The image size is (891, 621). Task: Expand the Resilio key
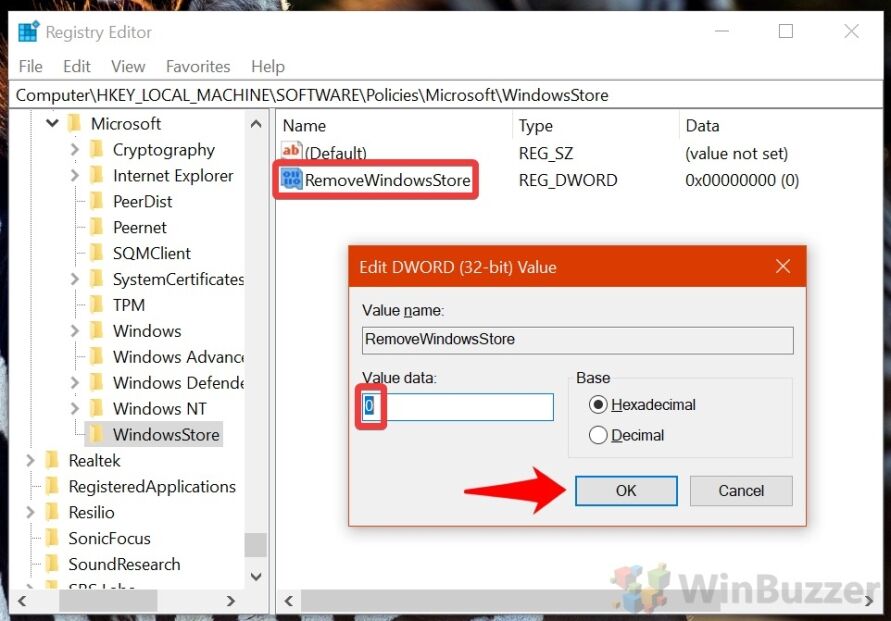pyautogui.click(x=30, y=512)
